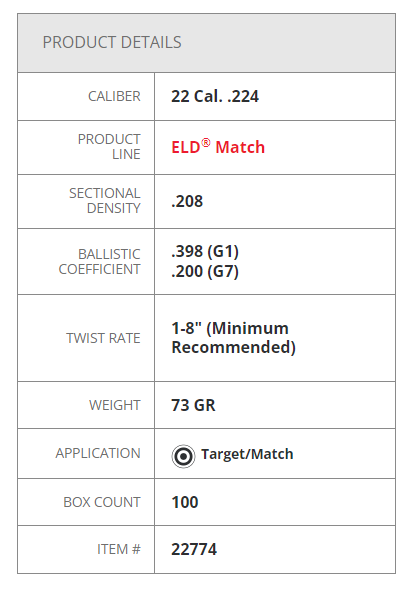
Task: Click the Target/Match bullseye icon
Action: [183, 456]
